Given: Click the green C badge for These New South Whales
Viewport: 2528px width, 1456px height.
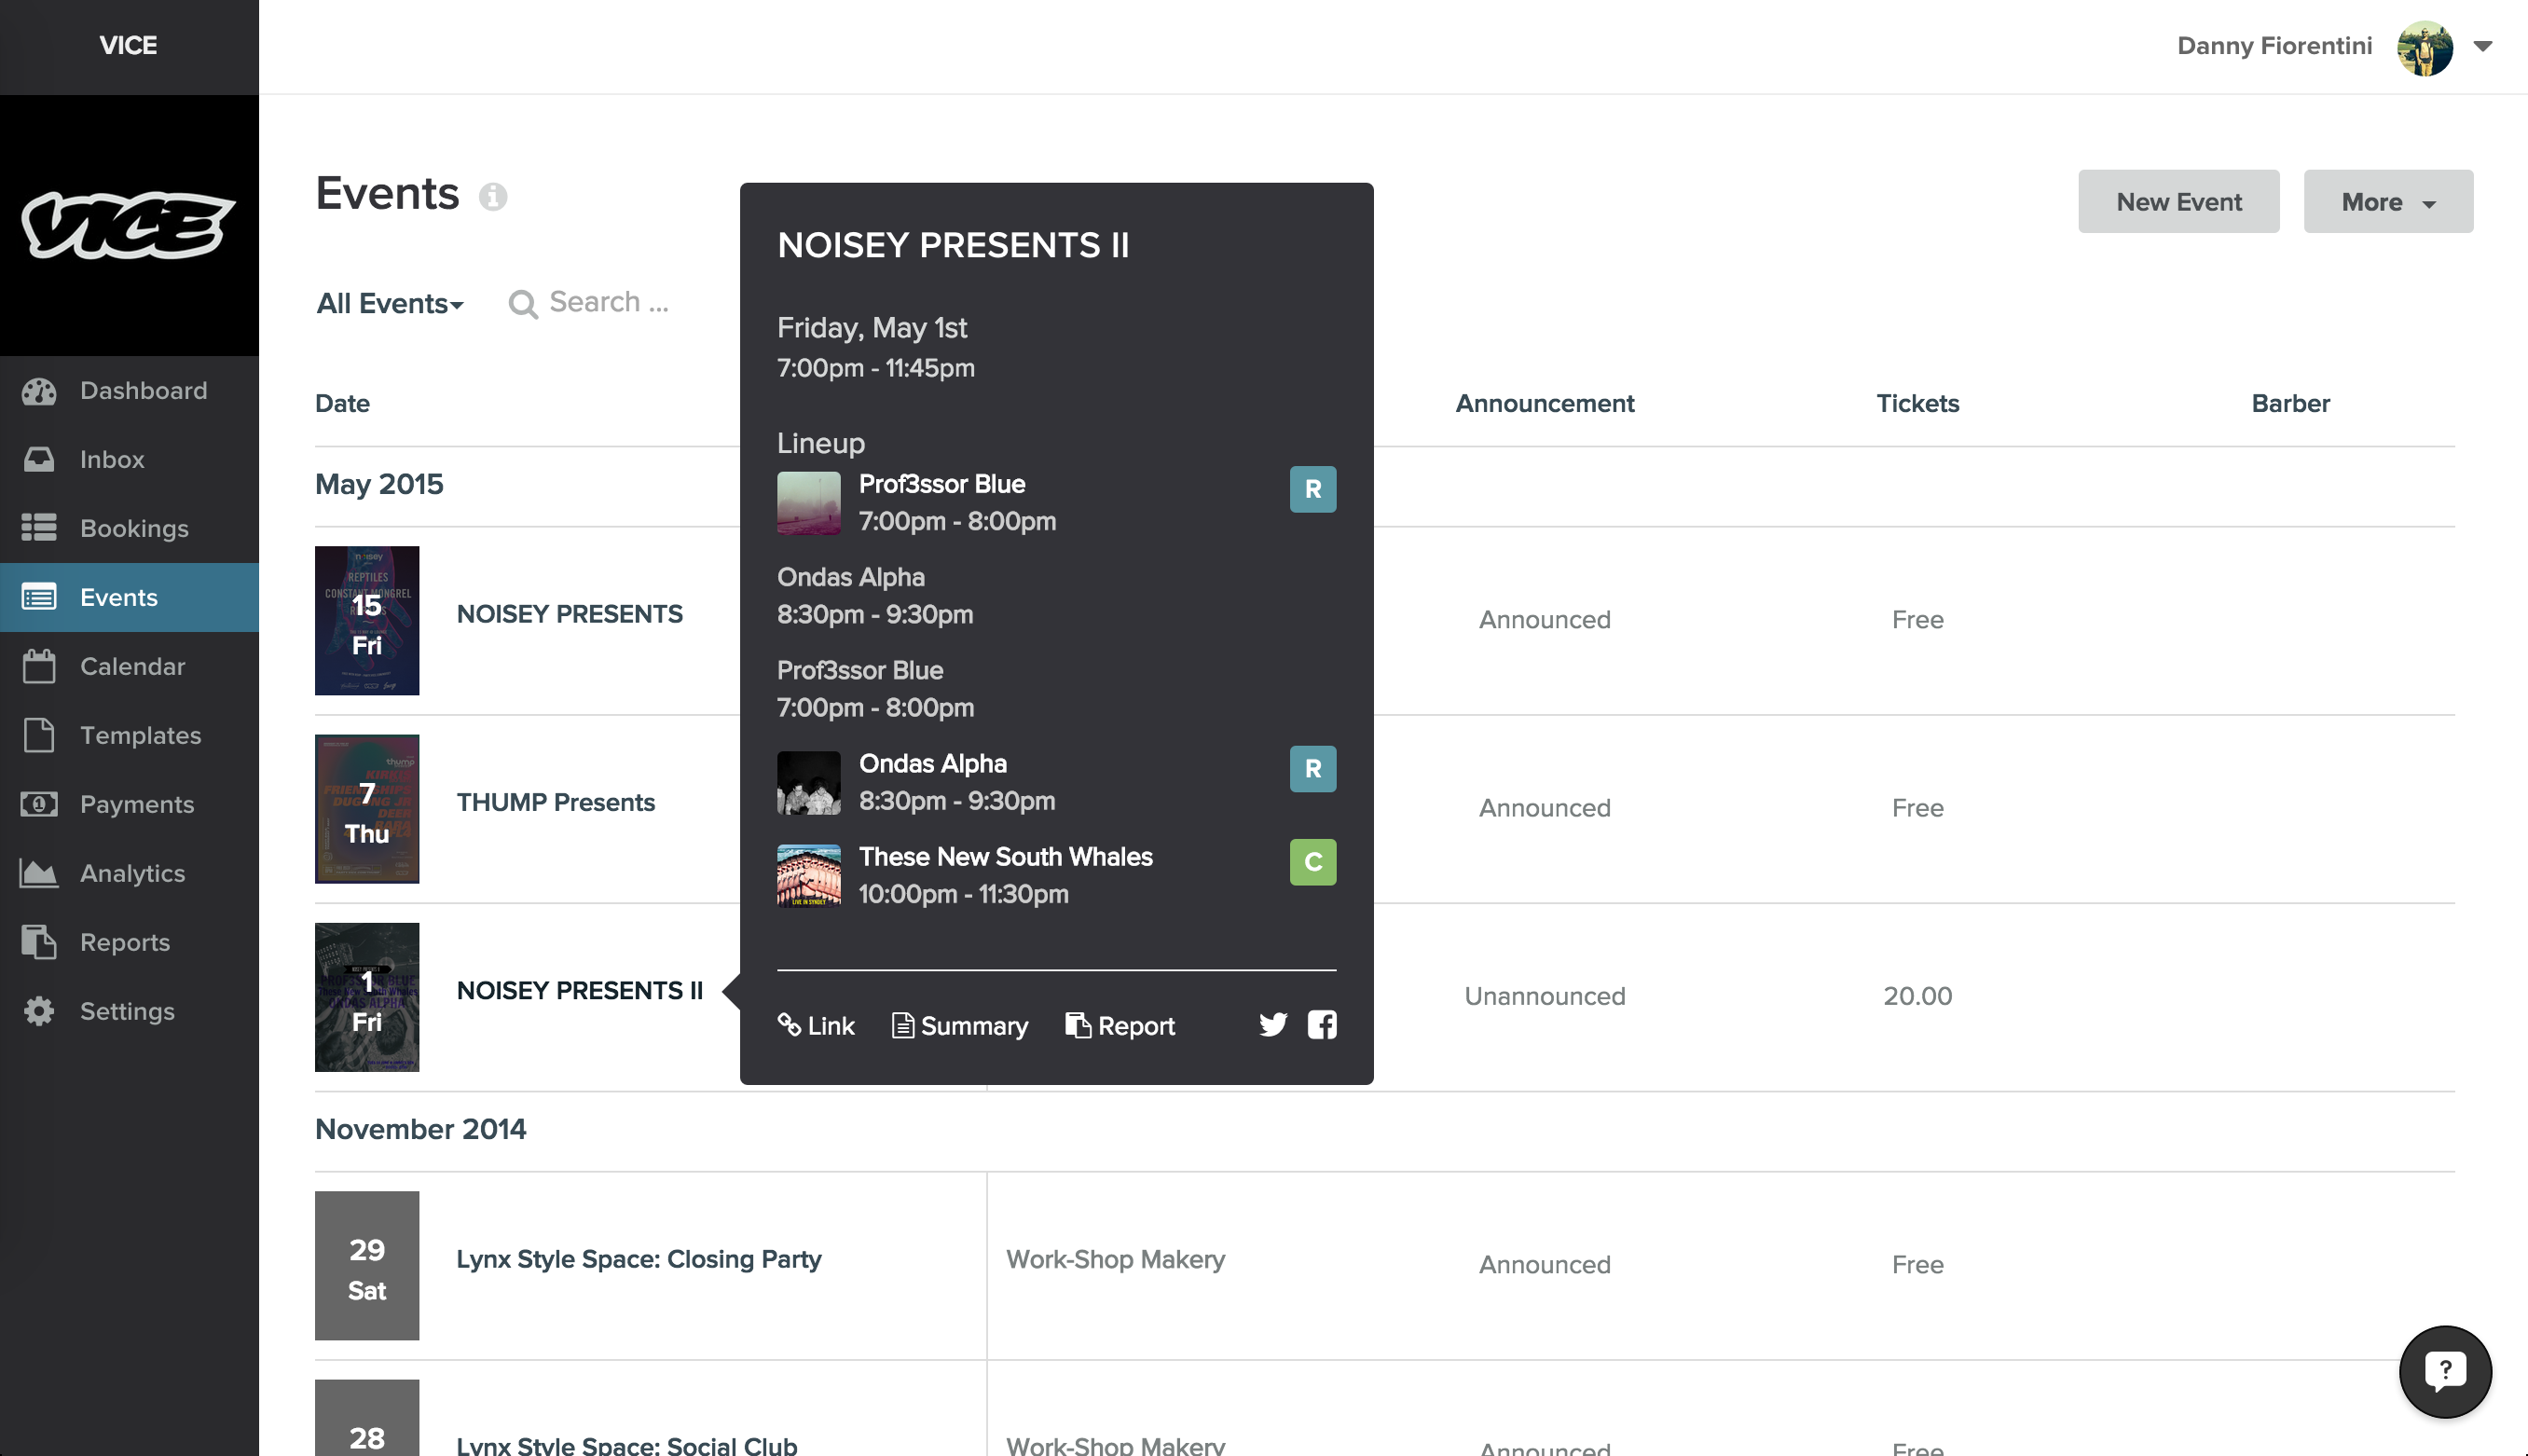Looking at the screenshot, I should point(1312,862).
